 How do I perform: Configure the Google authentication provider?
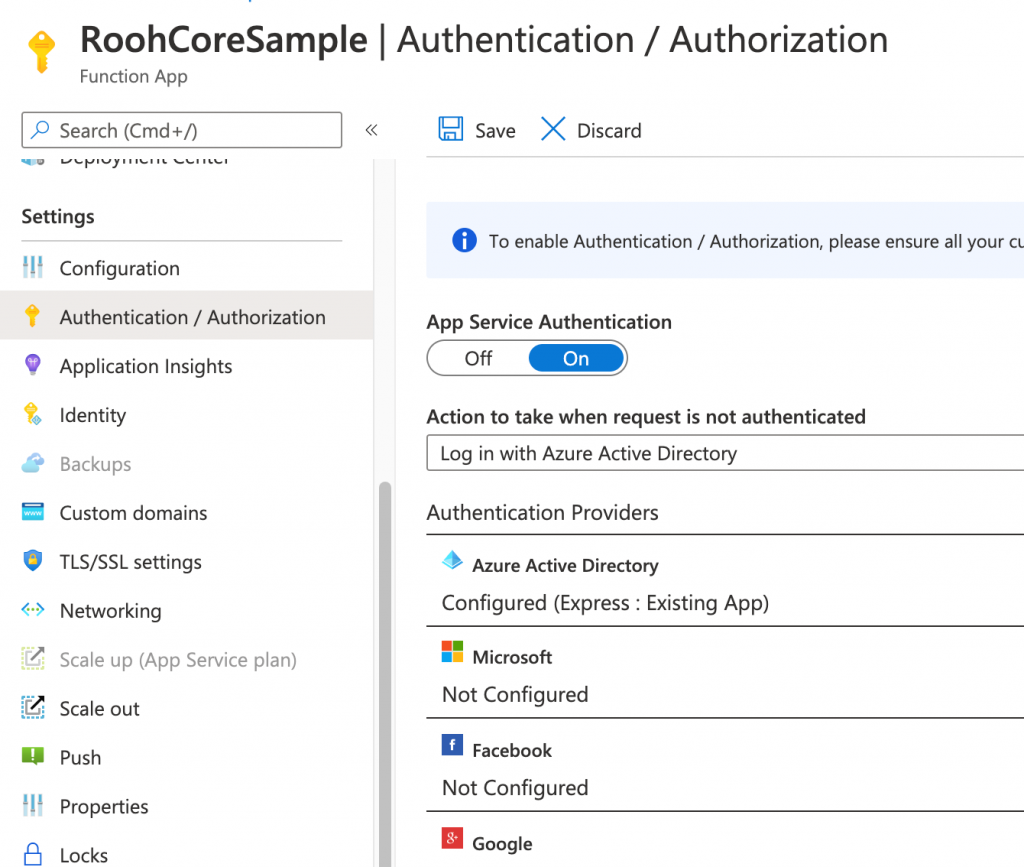point(725,841)
